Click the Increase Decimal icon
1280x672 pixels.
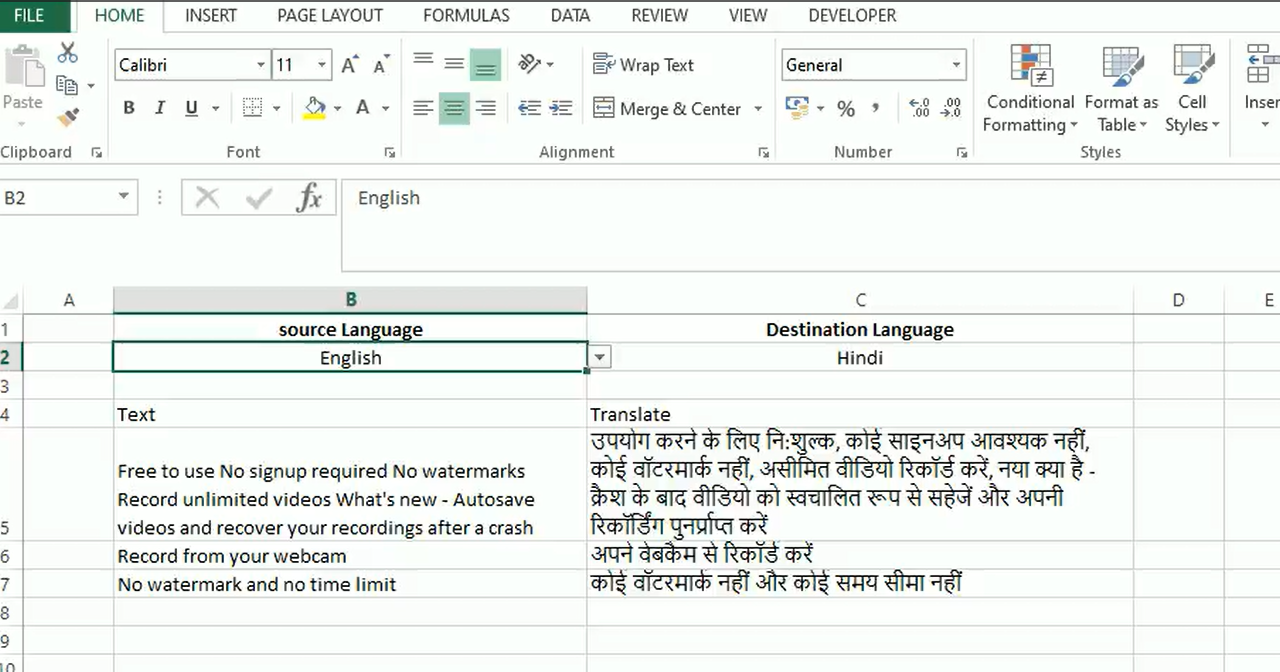point(919,109)
